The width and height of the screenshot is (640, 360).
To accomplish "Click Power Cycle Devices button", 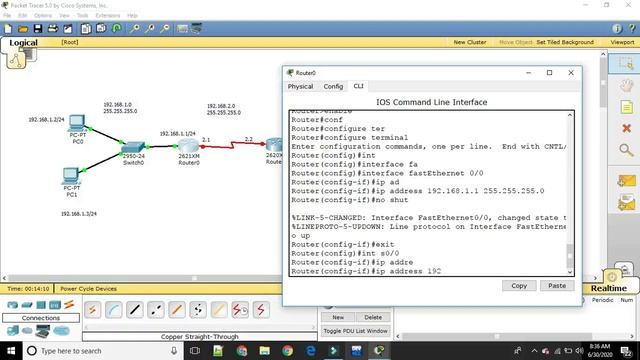I will [89, 289].
